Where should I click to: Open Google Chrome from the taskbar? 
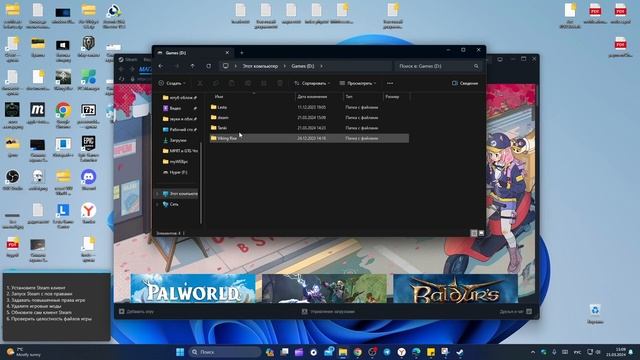(358, 352)
